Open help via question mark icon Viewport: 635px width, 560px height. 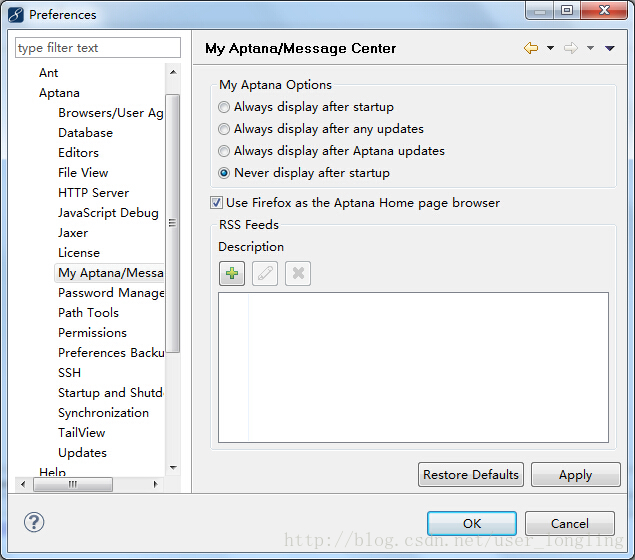tap(34, 522)
